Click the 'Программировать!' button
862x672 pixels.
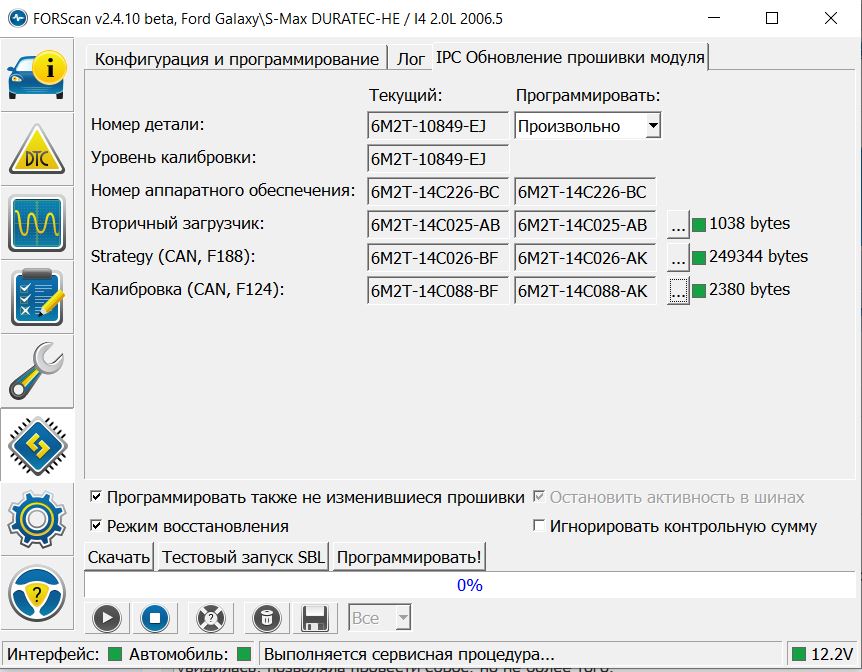(409, 557)
